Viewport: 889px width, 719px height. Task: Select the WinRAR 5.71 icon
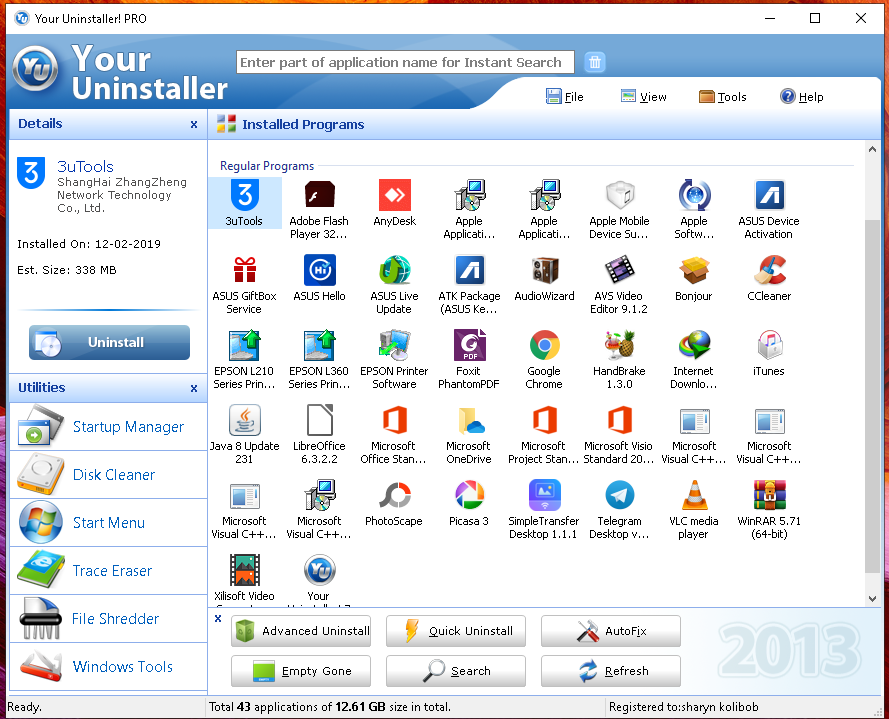[769, 495]
